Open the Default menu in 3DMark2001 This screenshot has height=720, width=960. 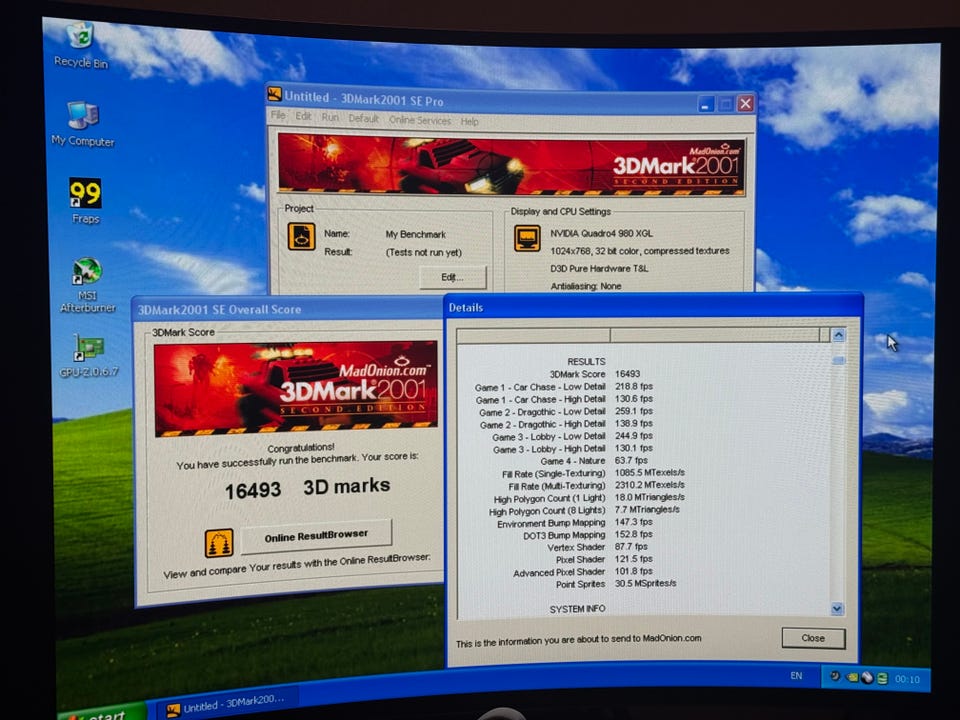[364, 118]
